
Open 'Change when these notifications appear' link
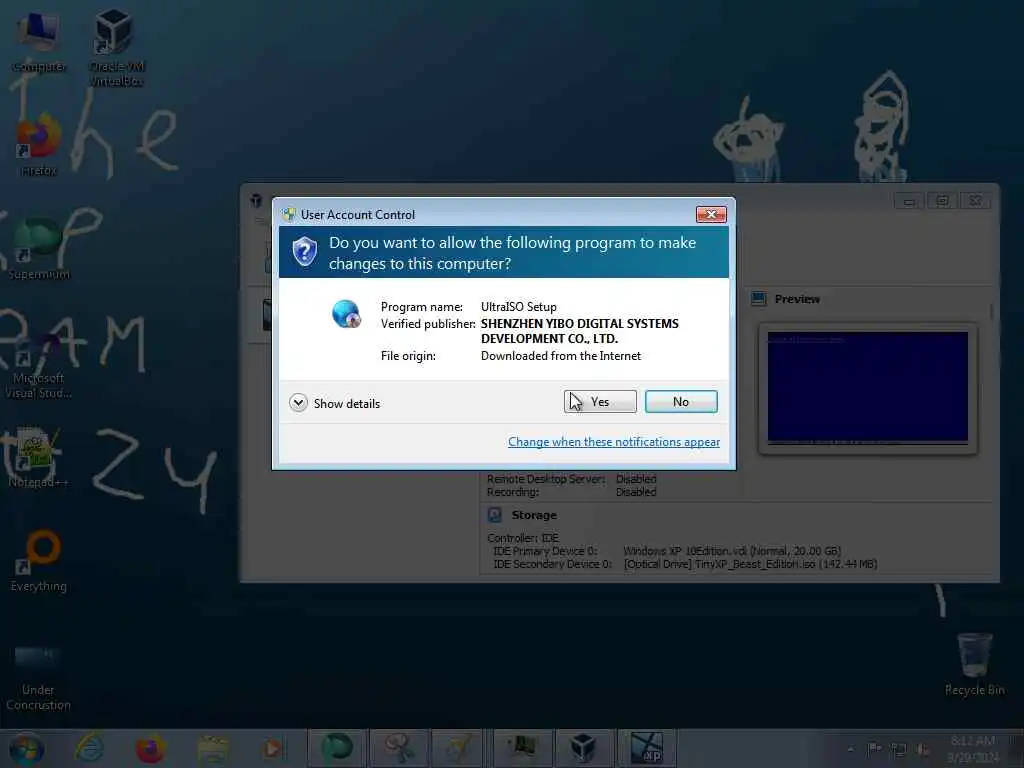coord(614,442)
